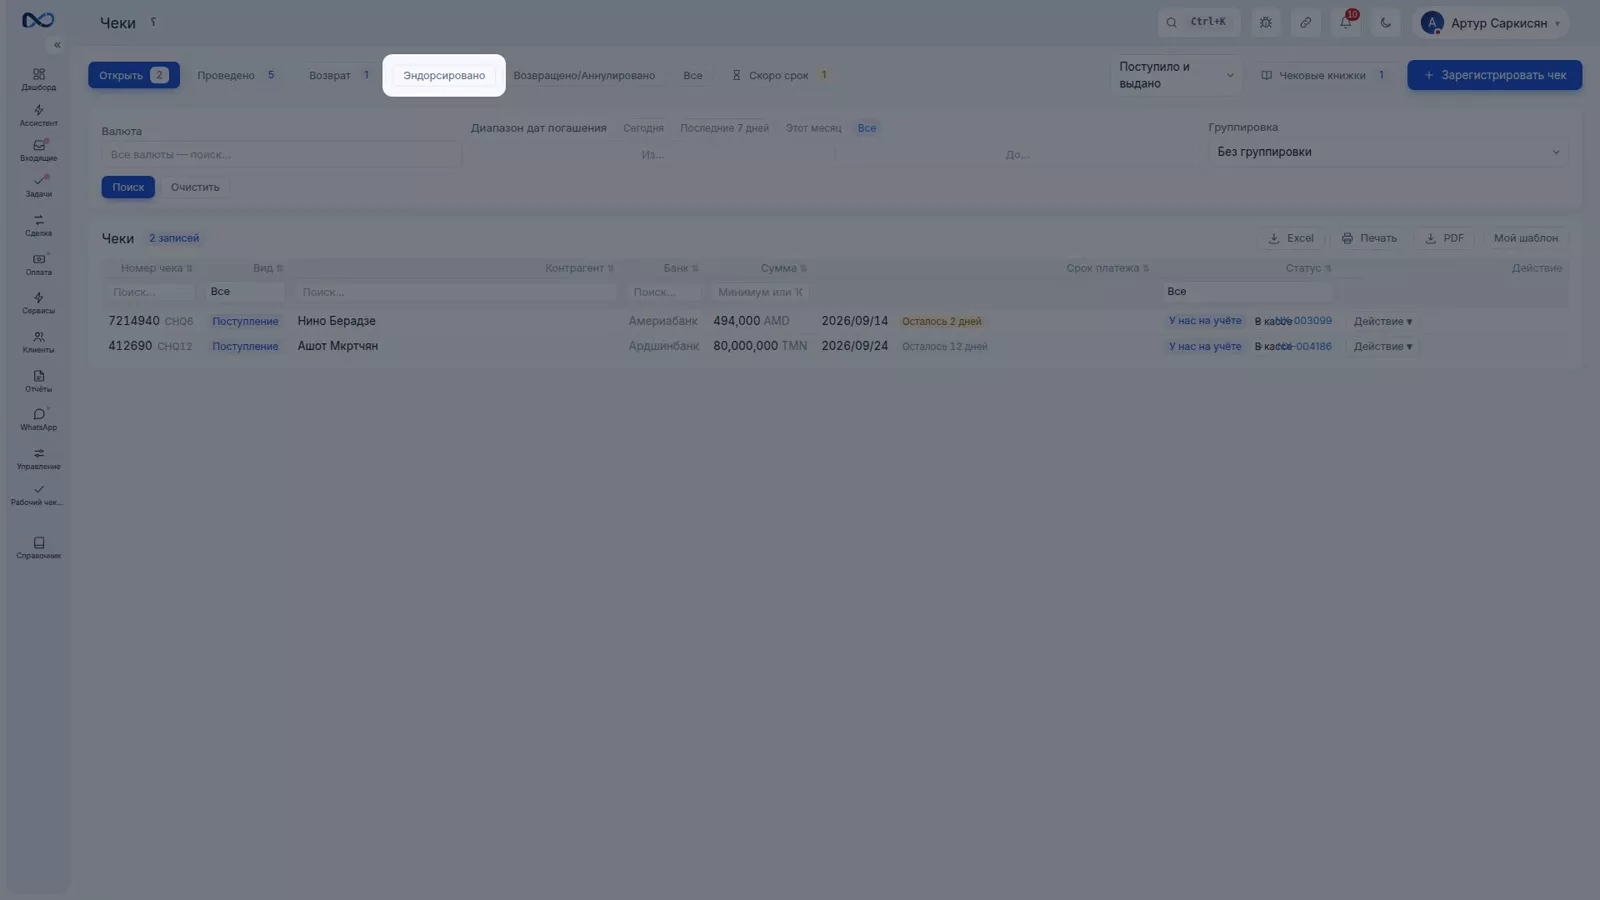Open the Ассистент sidebar icon
The image size is (1600, 900).
tap(38, 116)
